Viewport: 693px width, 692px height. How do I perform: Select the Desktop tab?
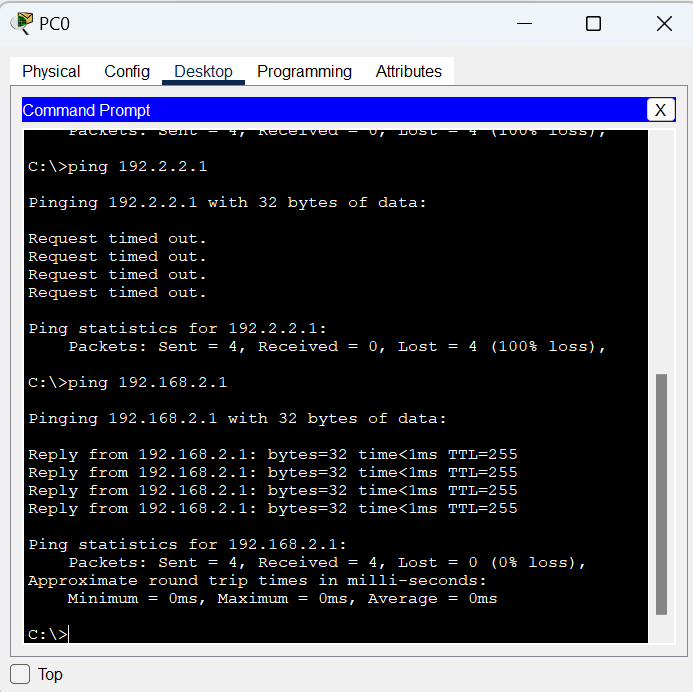pos(203,71)
